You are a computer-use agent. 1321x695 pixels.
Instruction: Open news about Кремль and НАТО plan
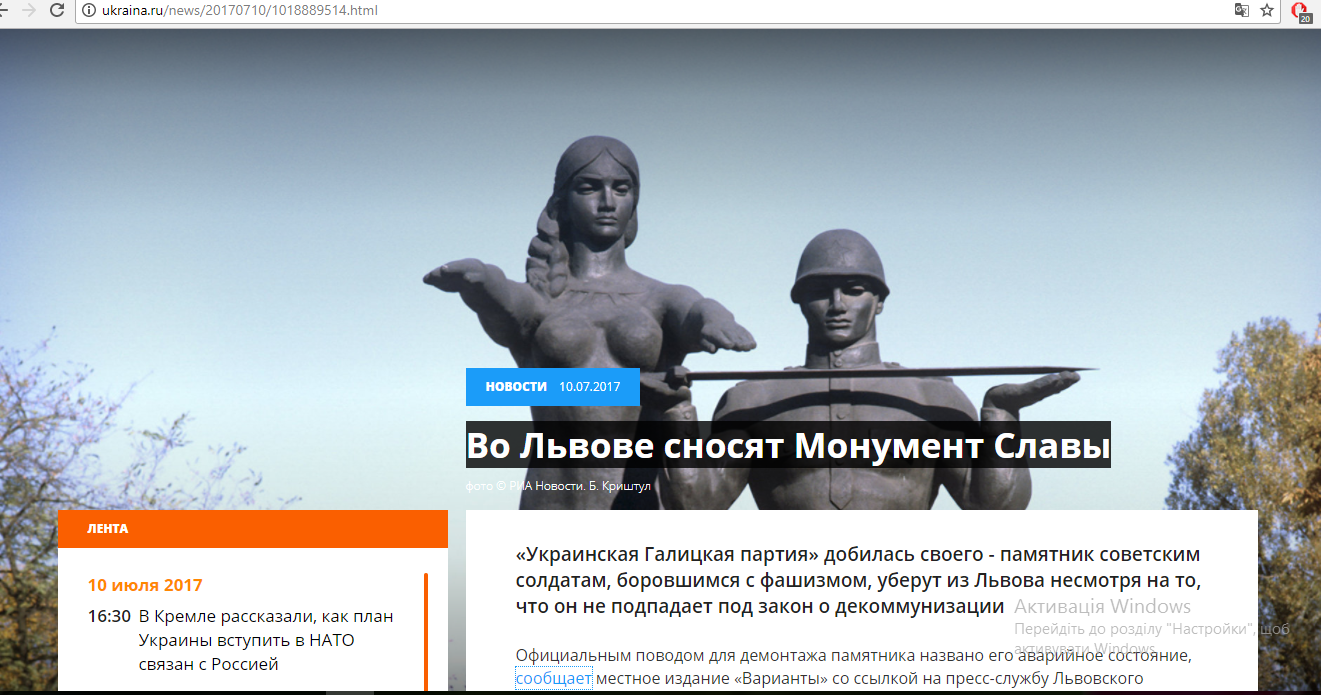coord(266,640)
